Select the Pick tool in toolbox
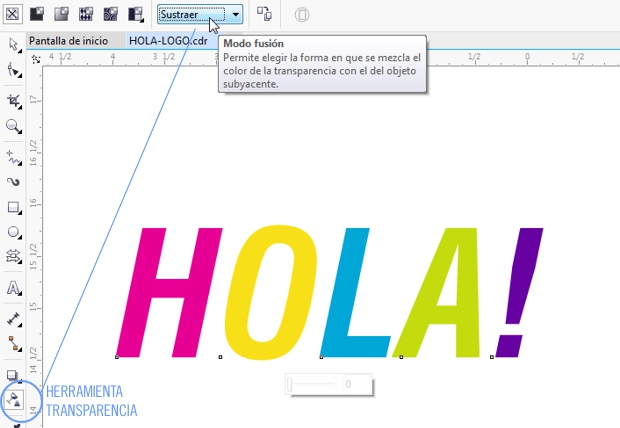 (14, 45)
